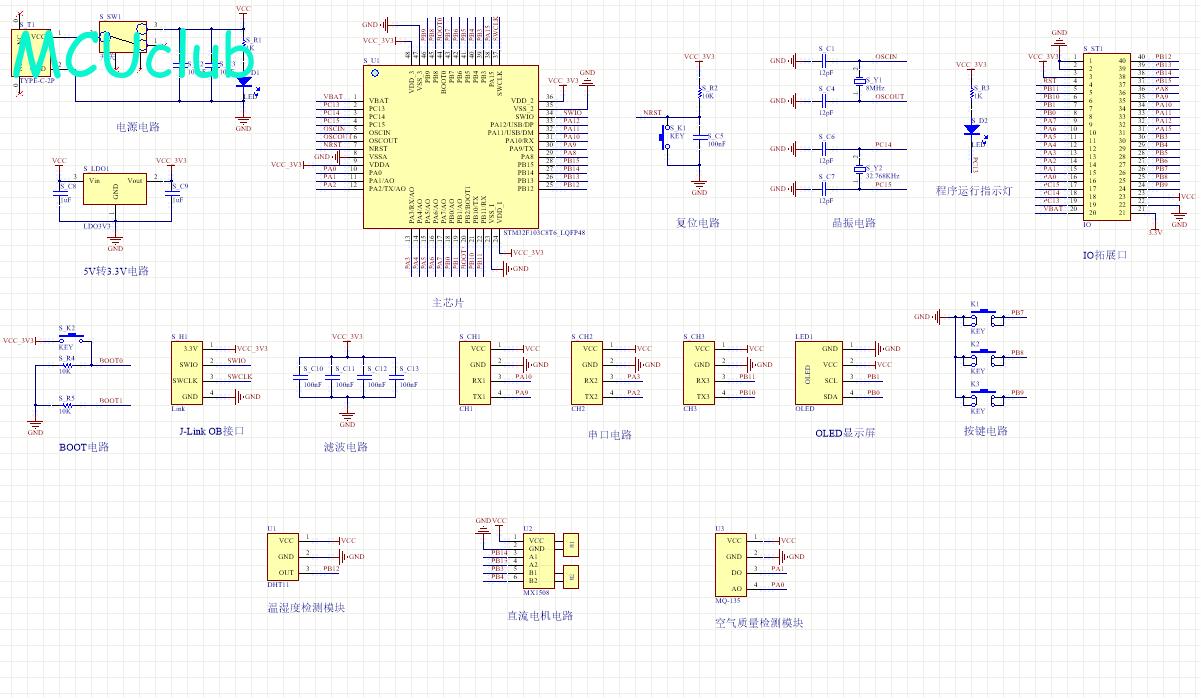Screen dimensions: 1202x698
Task: Select the S_C8 1uF capacitor
Action: point(59,194)
